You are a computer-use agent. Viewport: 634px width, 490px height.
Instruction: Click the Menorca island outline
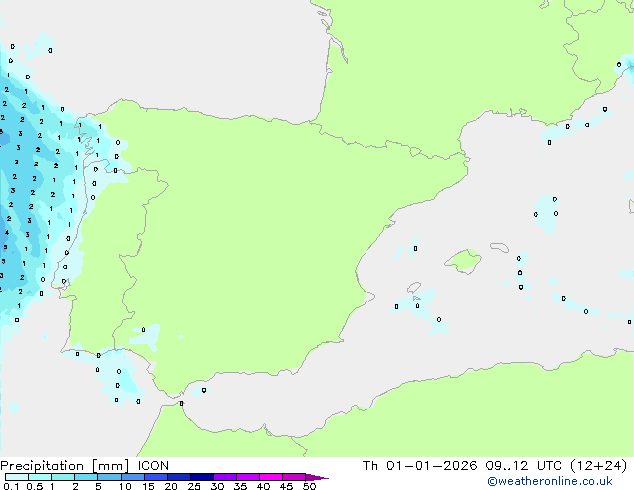click(x=498, y=247)
